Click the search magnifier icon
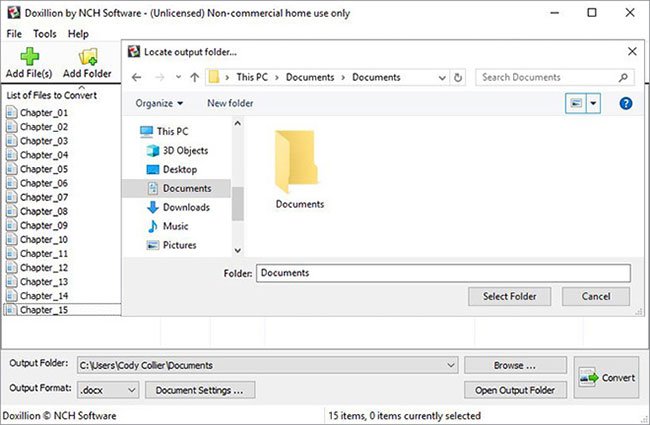 click(623, 78)
